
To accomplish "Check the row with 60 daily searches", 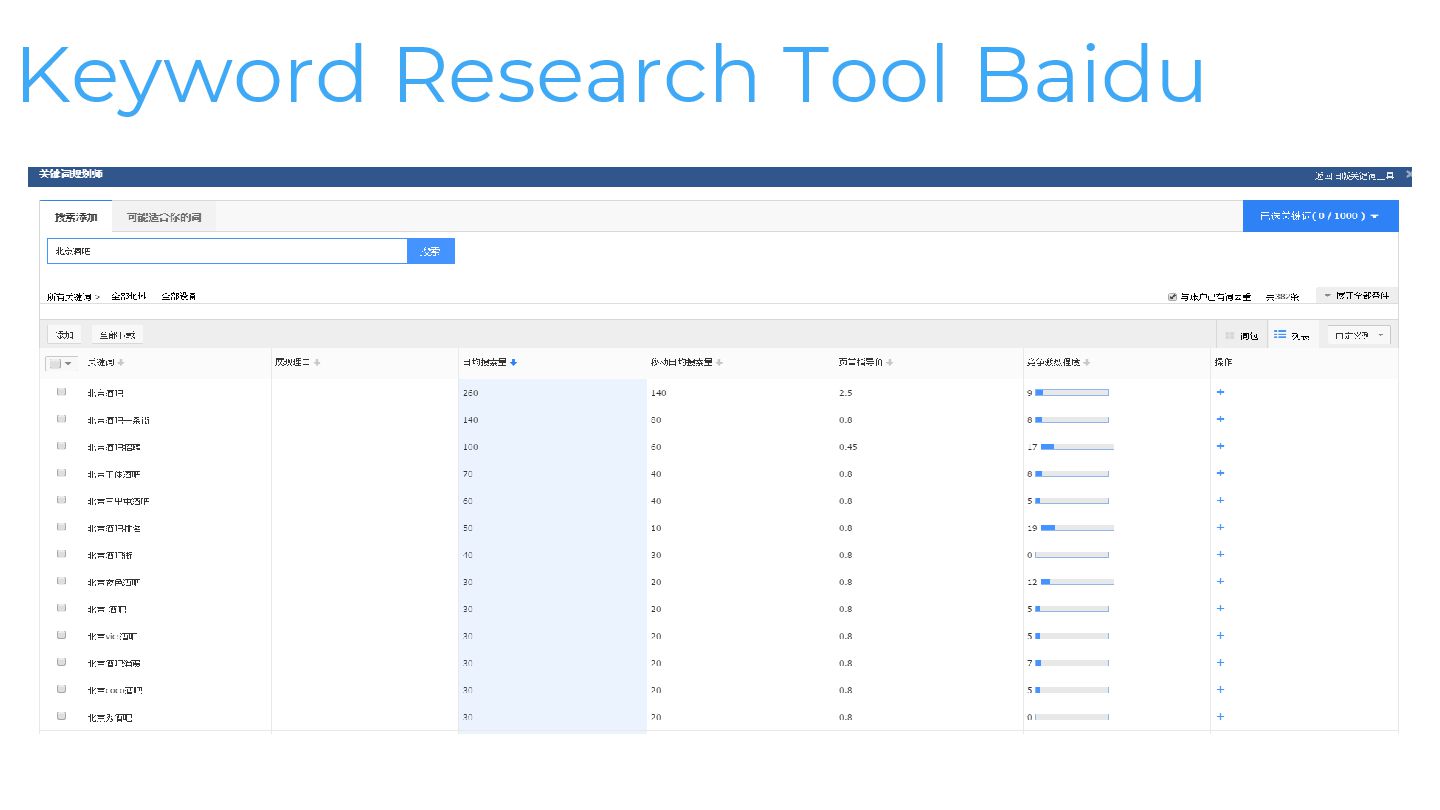I will 62,500.
